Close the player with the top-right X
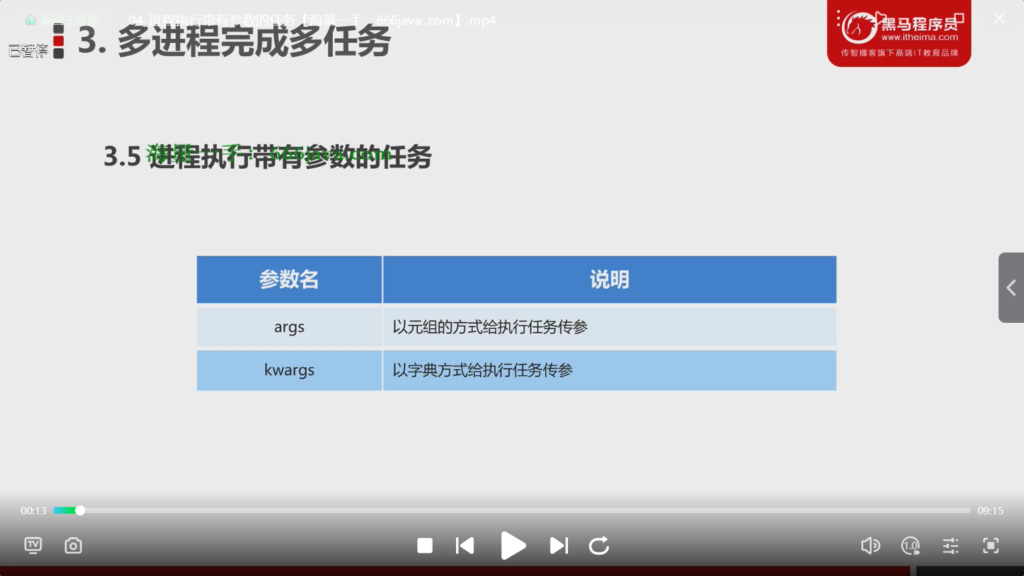This screenshot has width=1024, height=576. click(x=997, y=19)
